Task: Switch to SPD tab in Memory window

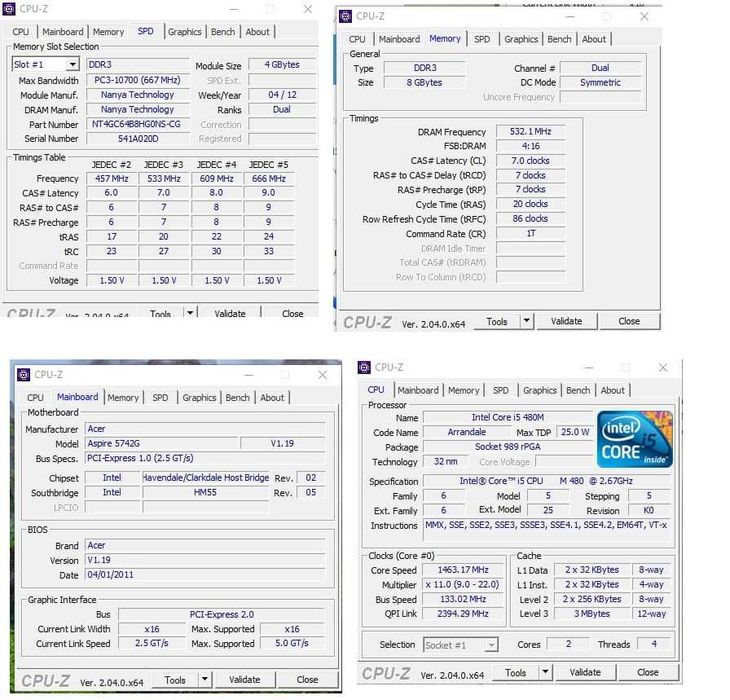Action: click(482, 39)
